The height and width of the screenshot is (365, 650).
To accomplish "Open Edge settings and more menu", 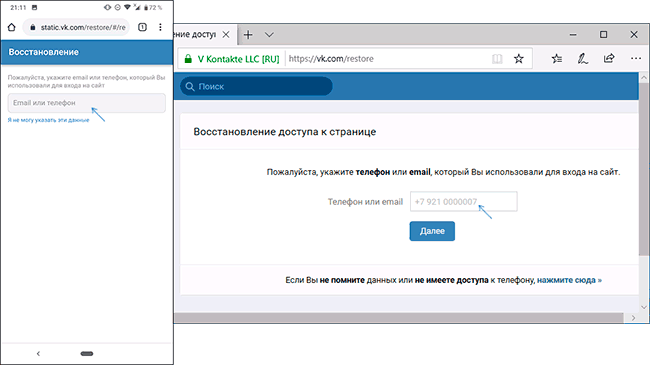I will 636,59.
